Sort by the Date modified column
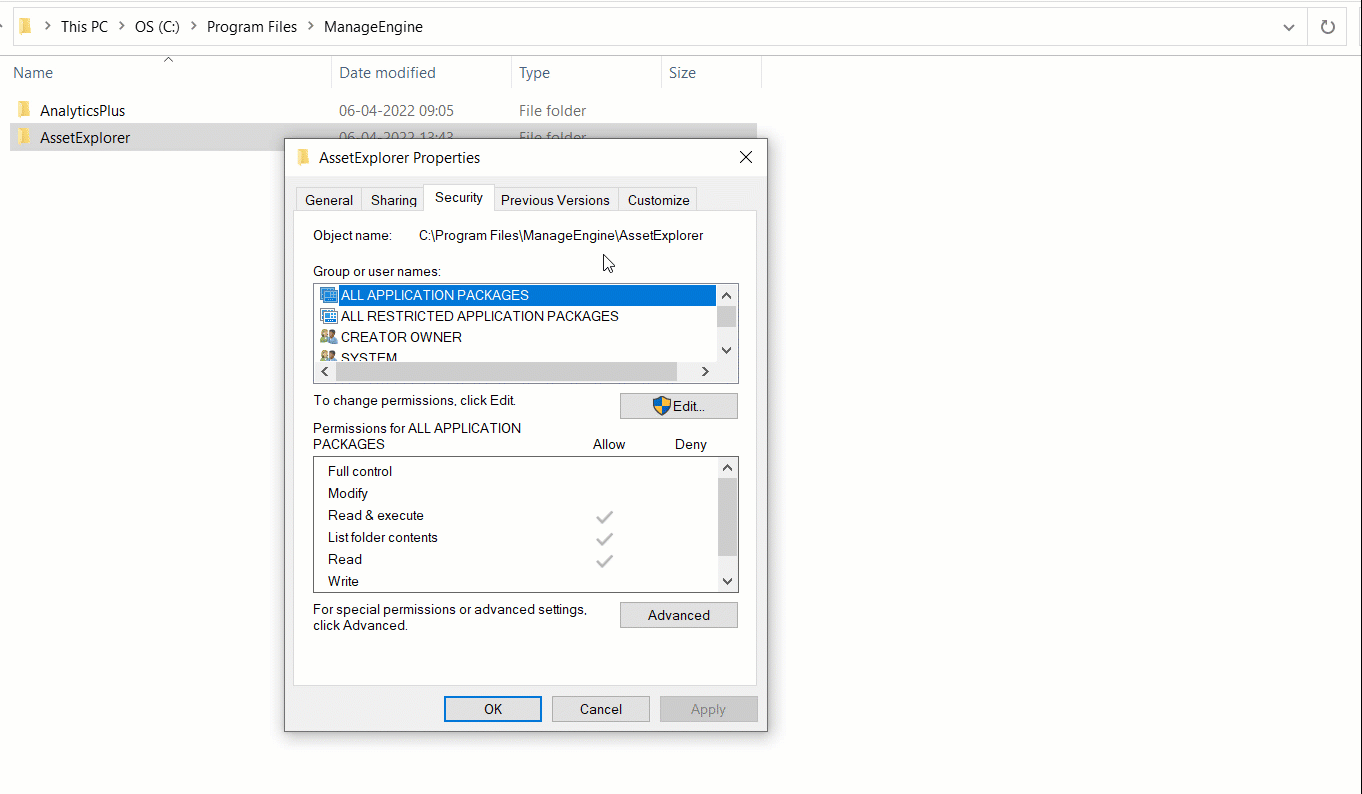The image size is (1362, 794). 421,73
